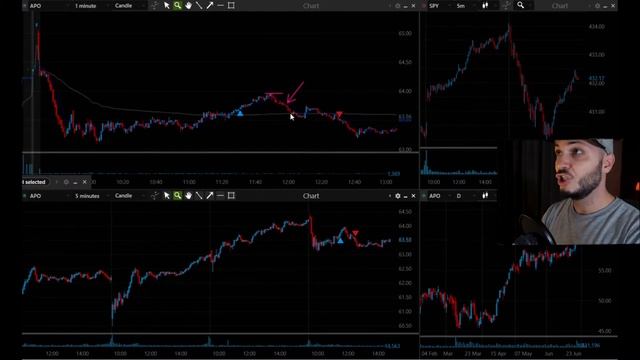The width and height of the screenshot is (640, 360).
Task: Choose horizontal line tool in APO 1 minute chart
Action: click(x=220, y=6)
